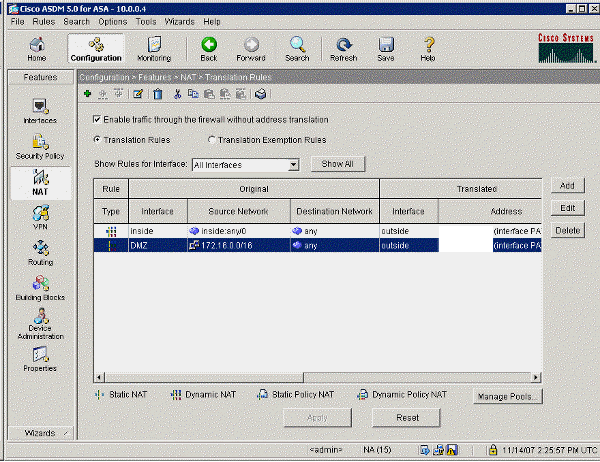This screenshot has height=462, width=600.
Task: Open Security Policy feature
Action: [40, 147]
